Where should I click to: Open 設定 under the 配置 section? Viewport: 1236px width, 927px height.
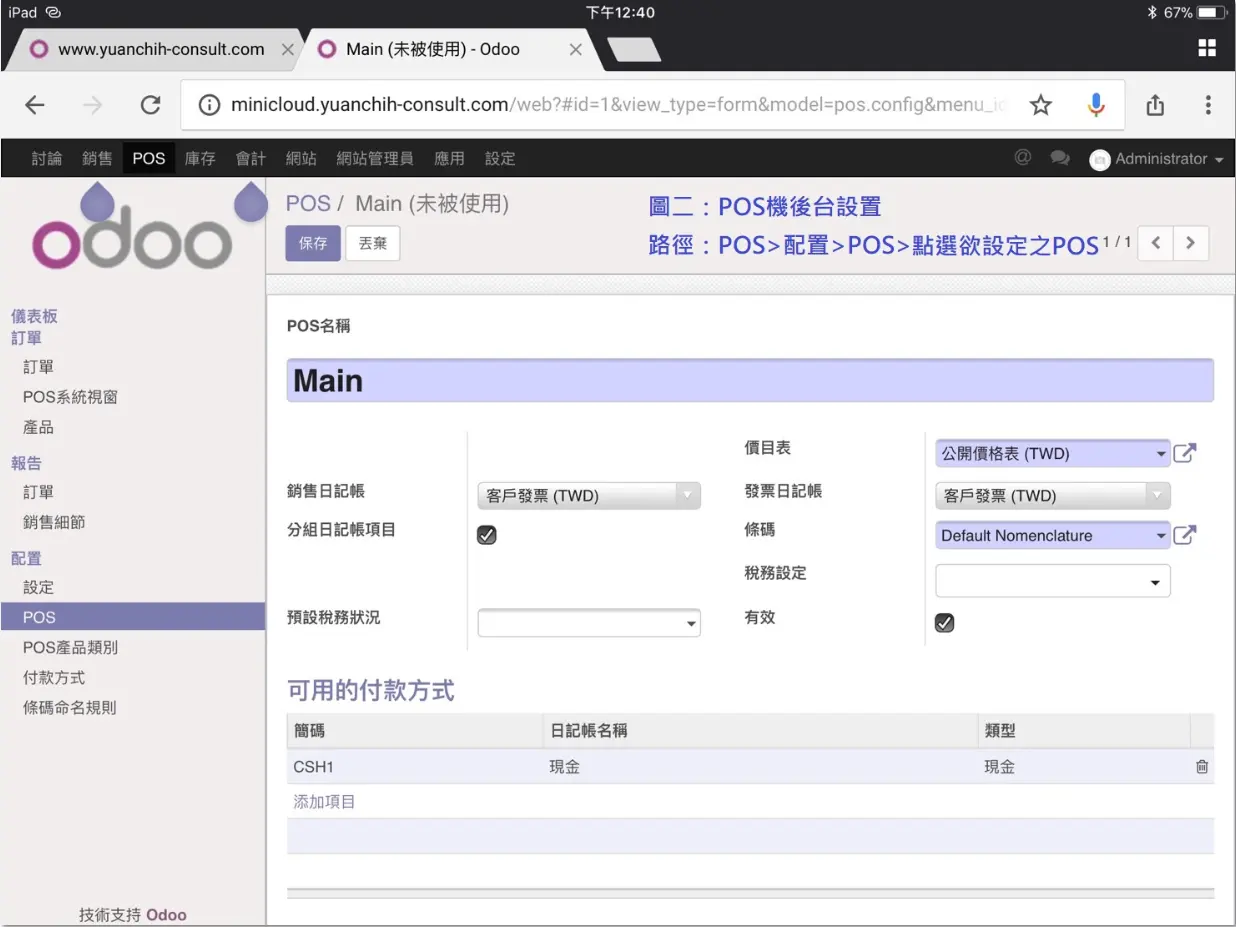[38, 587]
